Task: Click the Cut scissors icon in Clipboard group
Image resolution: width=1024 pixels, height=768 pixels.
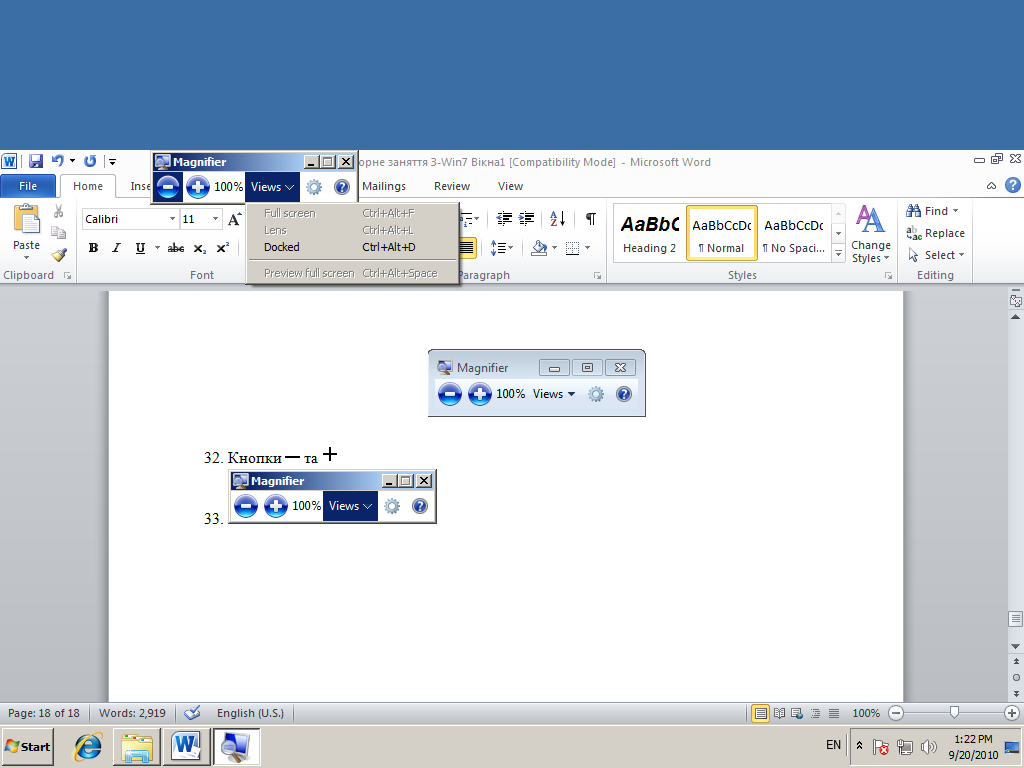Action: pos(58,212)
